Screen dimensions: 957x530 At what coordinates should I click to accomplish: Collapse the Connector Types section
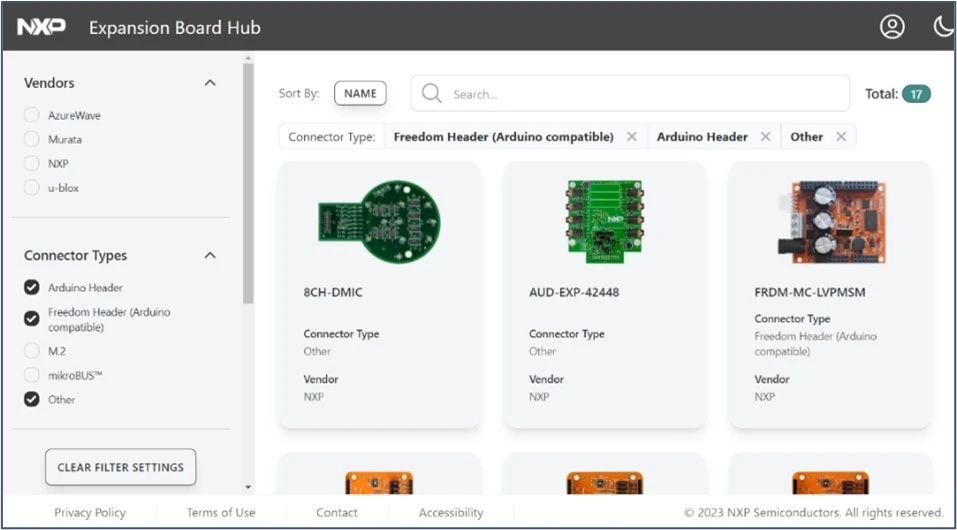(x=210, y=255)
